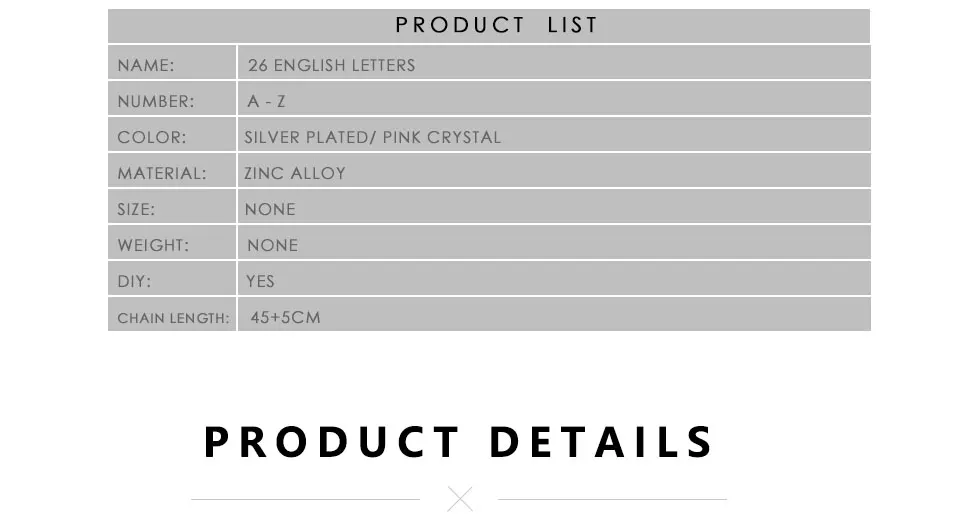
Task: Select the YES value beside DIY
Action: [260, 282]
